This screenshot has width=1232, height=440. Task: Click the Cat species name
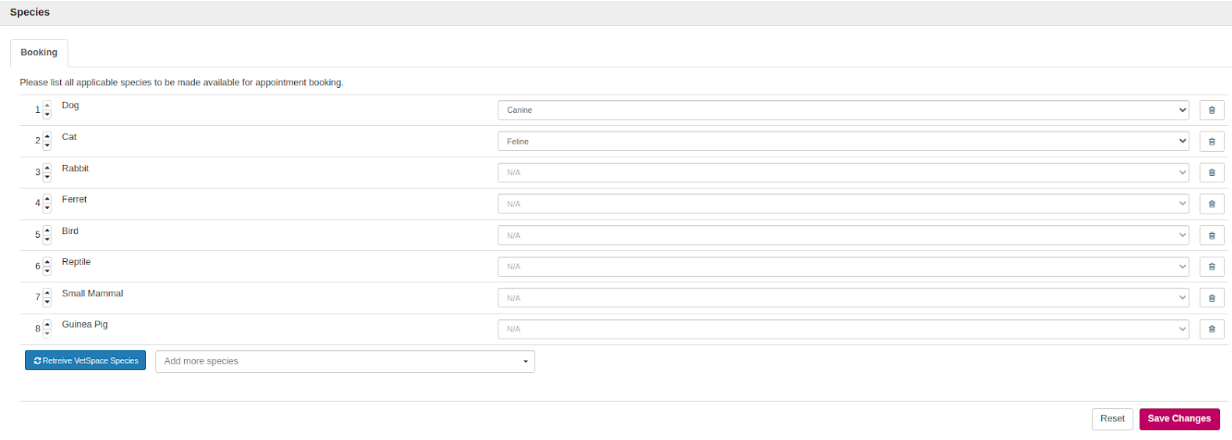tap(69, 137)
